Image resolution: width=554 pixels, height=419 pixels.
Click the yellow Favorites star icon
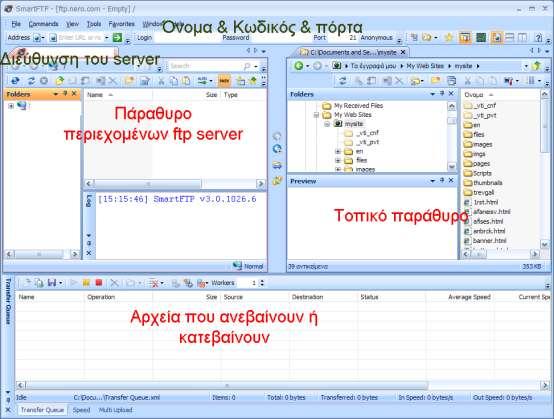(449, 37)
